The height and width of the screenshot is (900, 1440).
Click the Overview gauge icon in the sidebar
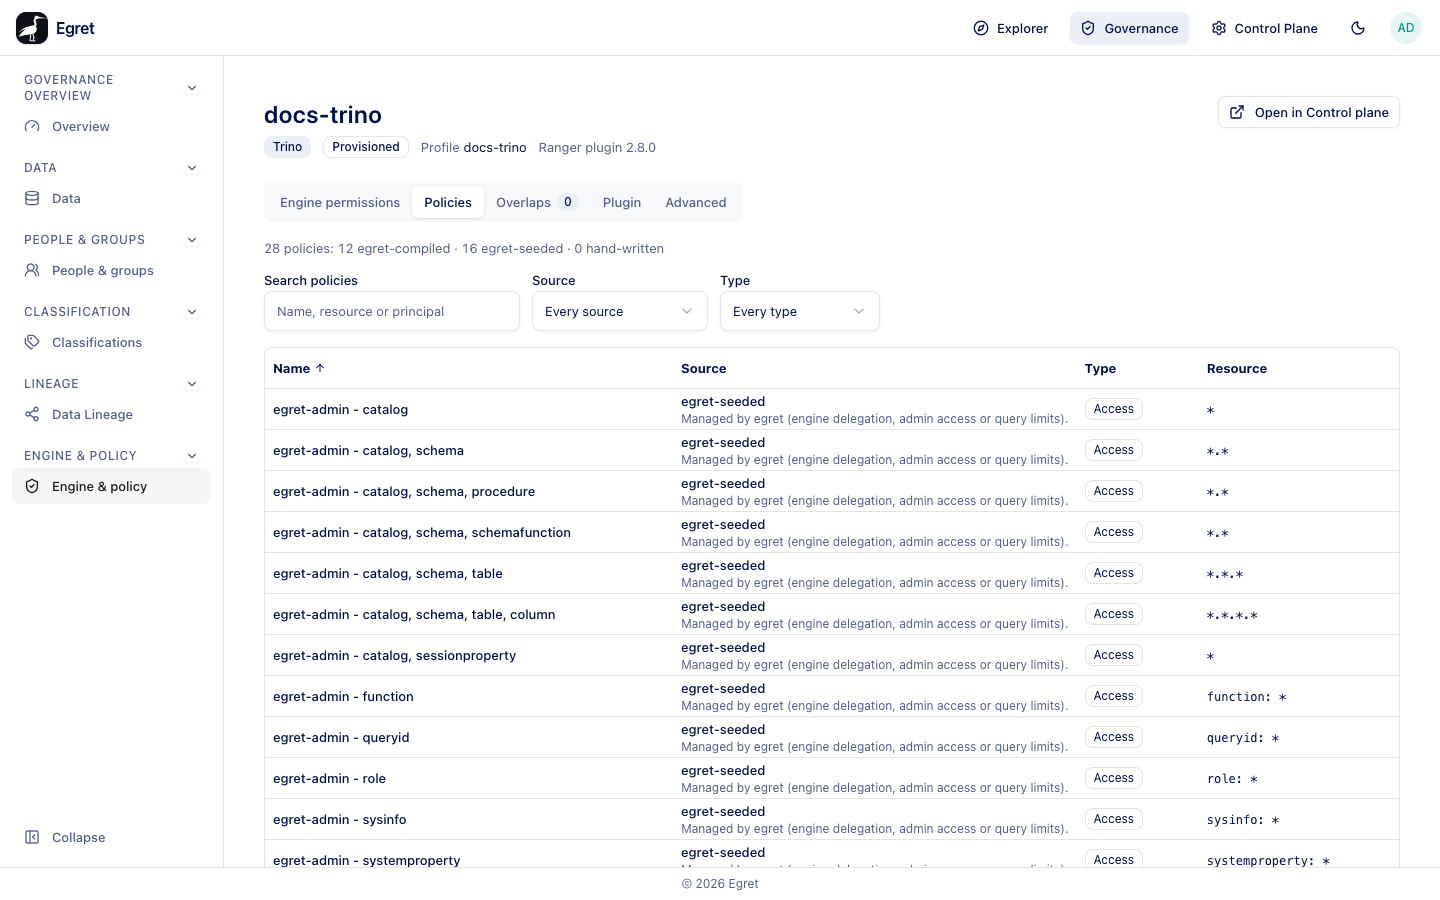coord(32,127)
